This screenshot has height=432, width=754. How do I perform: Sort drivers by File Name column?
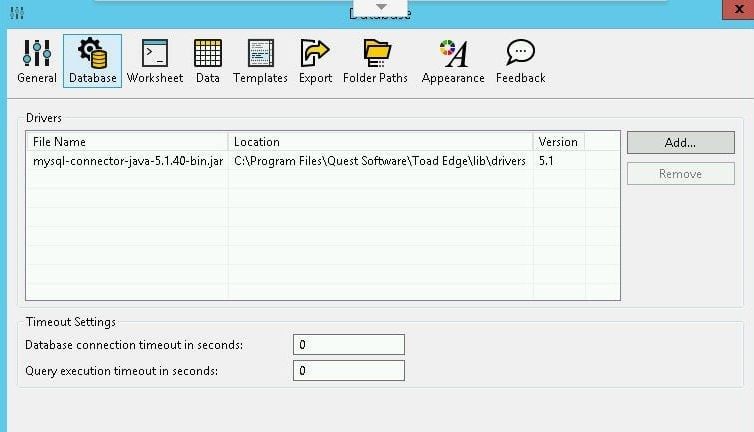(x=127, y=141)
